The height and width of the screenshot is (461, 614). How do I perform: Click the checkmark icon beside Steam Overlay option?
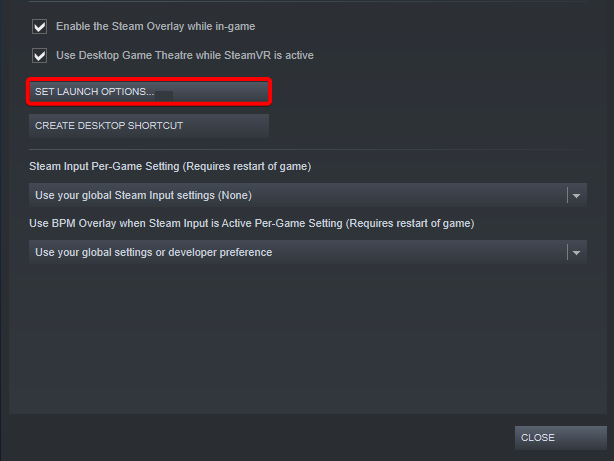tap(40, 26)
